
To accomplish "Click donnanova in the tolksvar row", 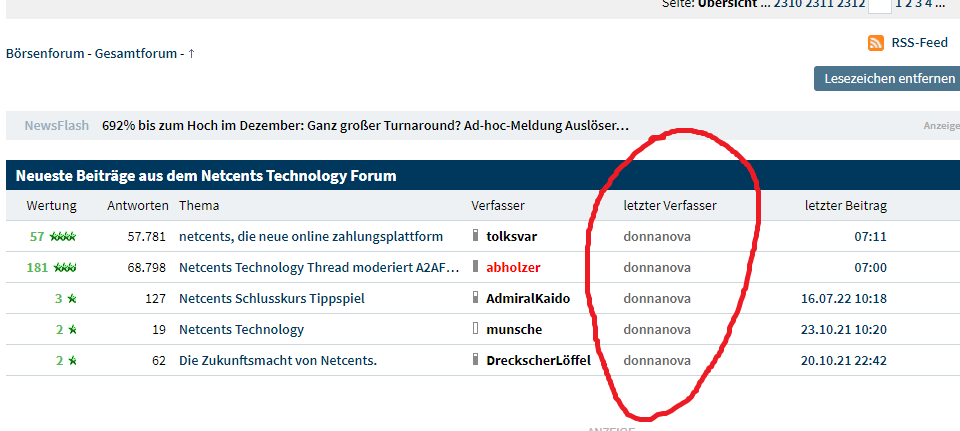I will click(x=657, y=236).
